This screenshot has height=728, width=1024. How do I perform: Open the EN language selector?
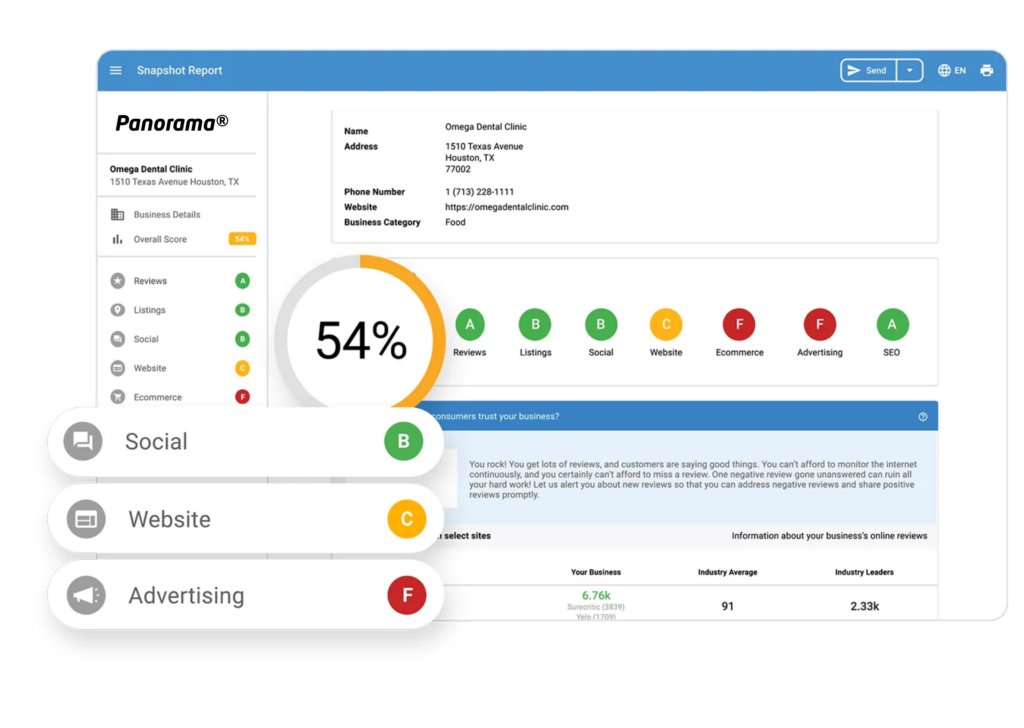[959, 70]
